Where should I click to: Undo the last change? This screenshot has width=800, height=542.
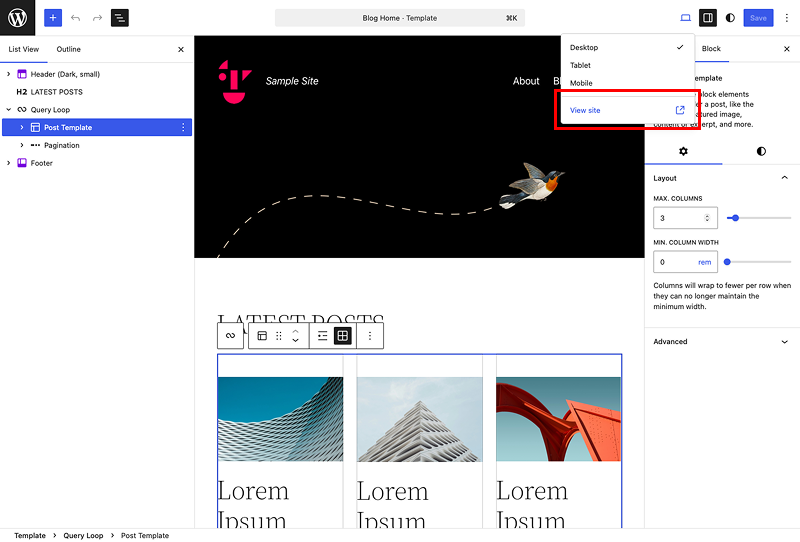(76, 18)
